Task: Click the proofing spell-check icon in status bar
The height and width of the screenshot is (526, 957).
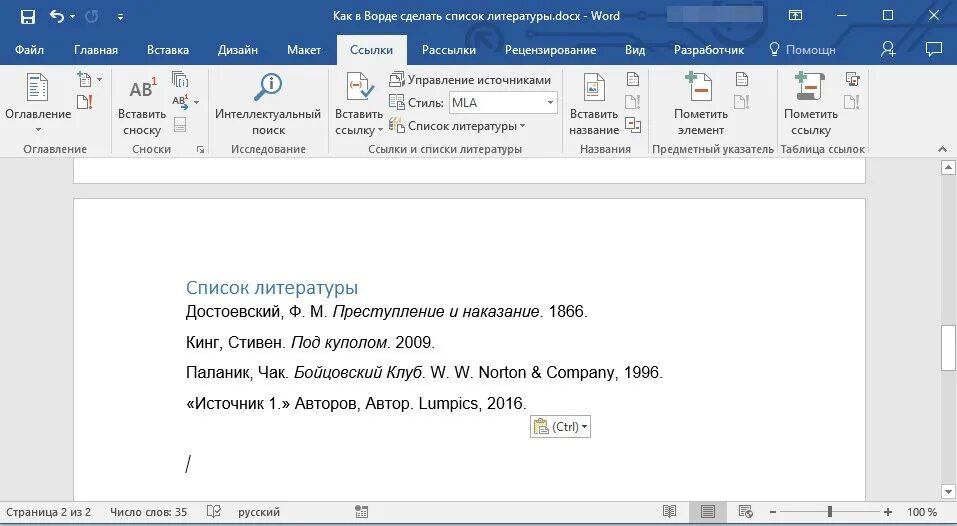Action: (214, 512)
